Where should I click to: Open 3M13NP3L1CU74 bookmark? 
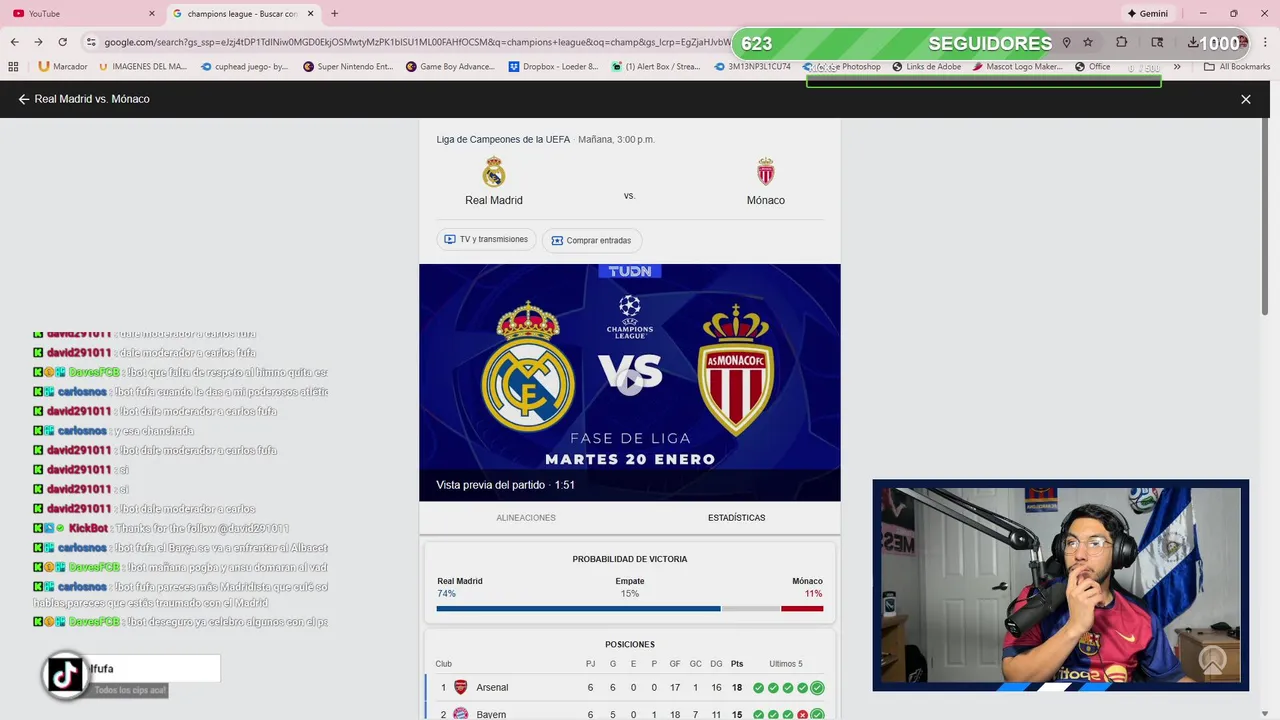[x=753, y=67]
